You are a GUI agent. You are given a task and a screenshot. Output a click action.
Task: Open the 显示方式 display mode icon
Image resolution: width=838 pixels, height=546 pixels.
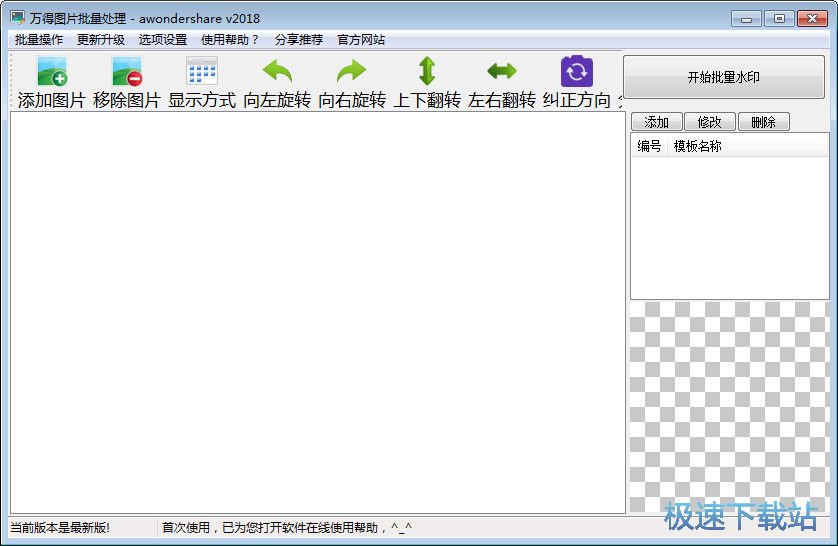[x=202, y=72]
